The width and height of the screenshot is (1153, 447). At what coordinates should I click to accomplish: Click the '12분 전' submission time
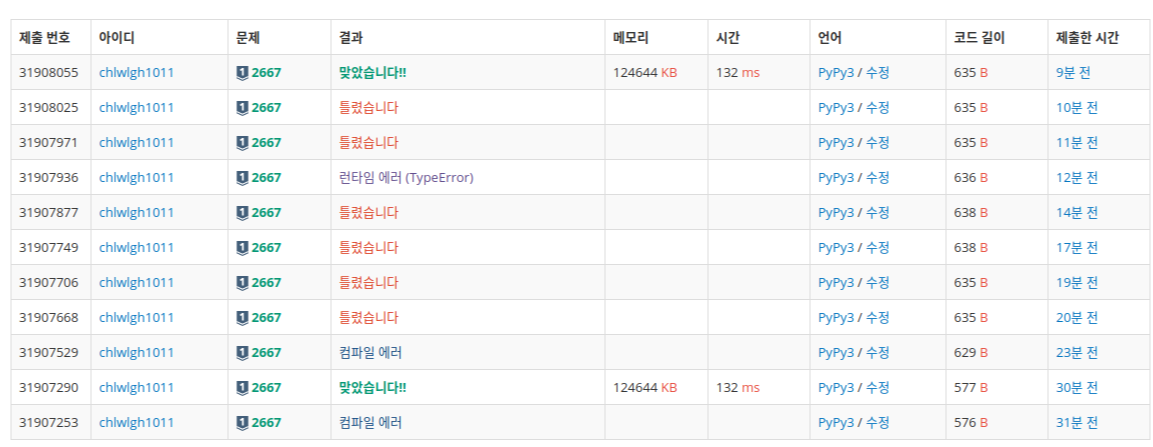1077,177
